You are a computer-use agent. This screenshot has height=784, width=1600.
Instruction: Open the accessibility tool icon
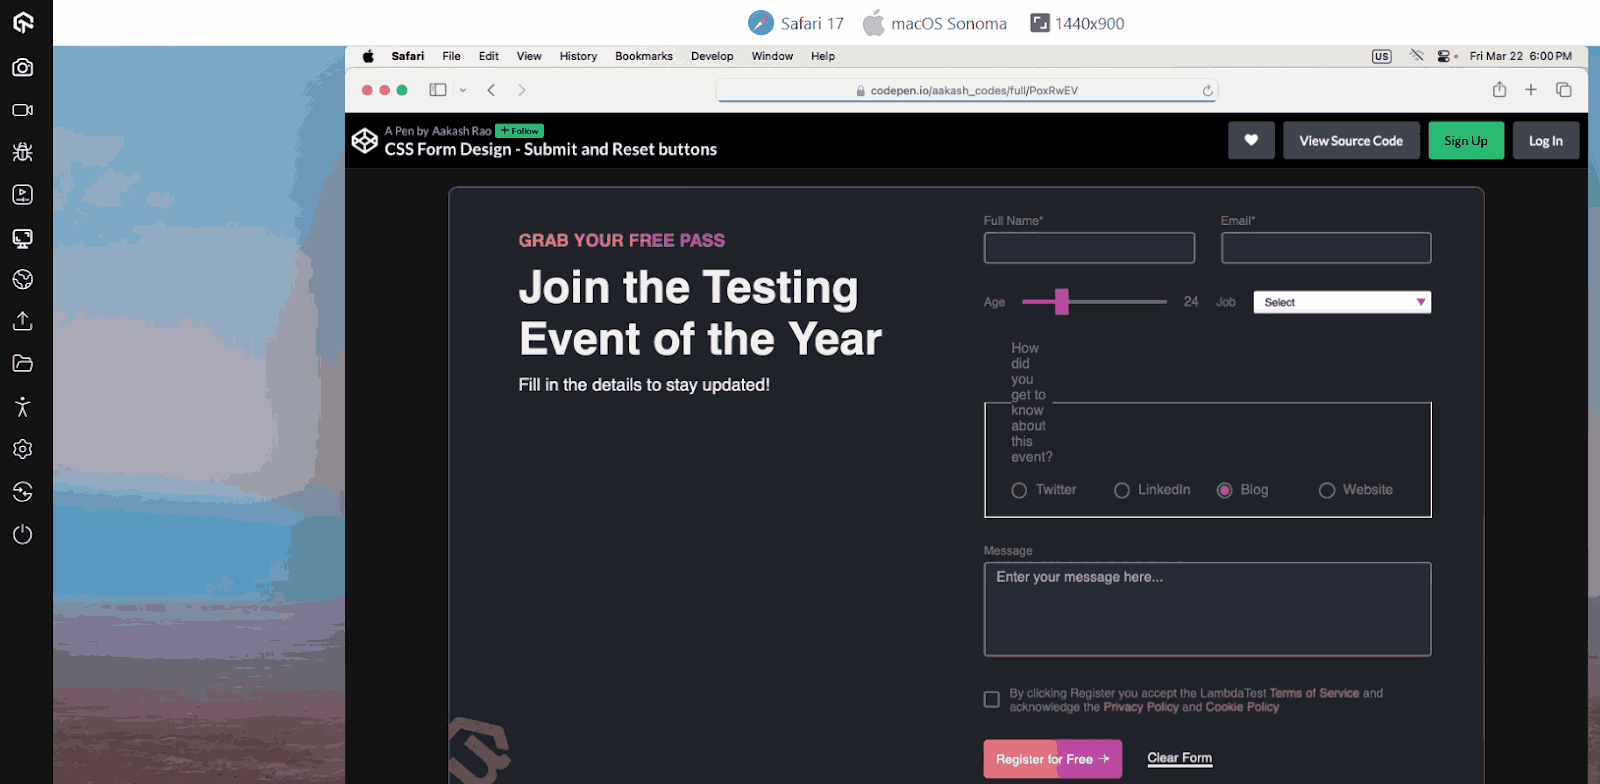click(23, 407)
